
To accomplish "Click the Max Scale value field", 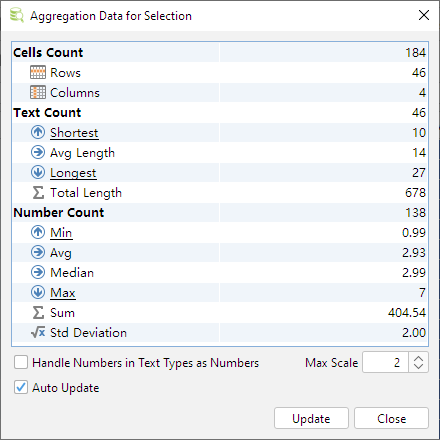I will (385, 362).
